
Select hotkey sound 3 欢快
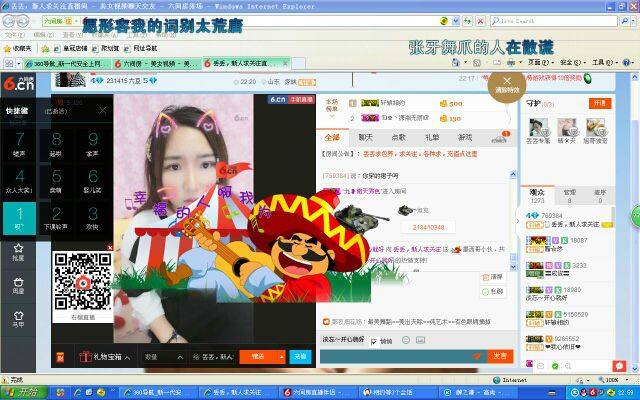93,218
